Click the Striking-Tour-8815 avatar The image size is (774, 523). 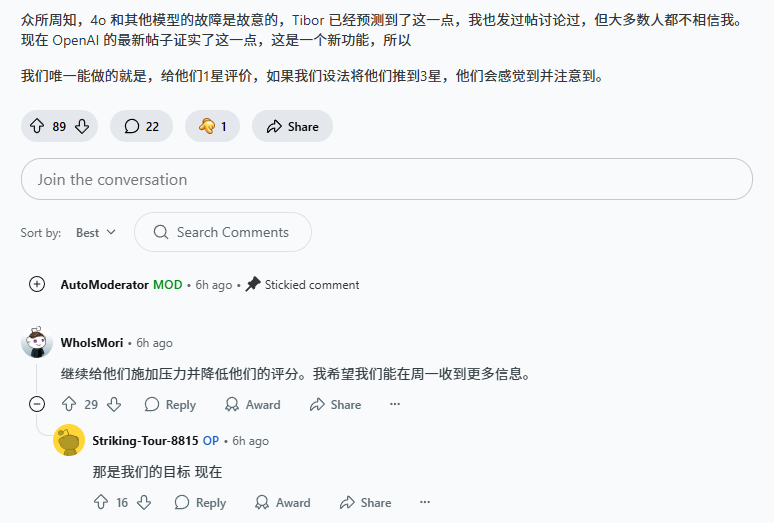pos(69,440)
